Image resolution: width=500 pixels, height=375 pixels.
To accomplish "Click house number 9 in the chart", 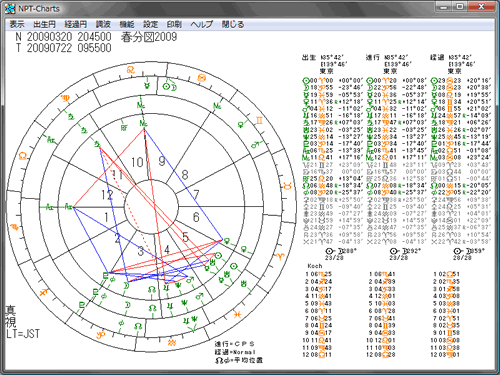I will click(162, 161).
